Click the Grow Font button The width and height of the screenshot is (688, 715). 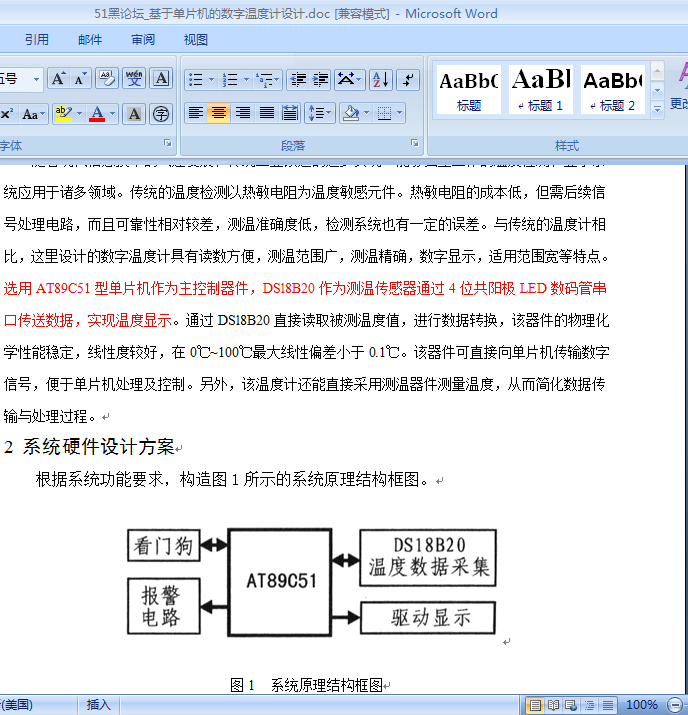pos(59,79)
